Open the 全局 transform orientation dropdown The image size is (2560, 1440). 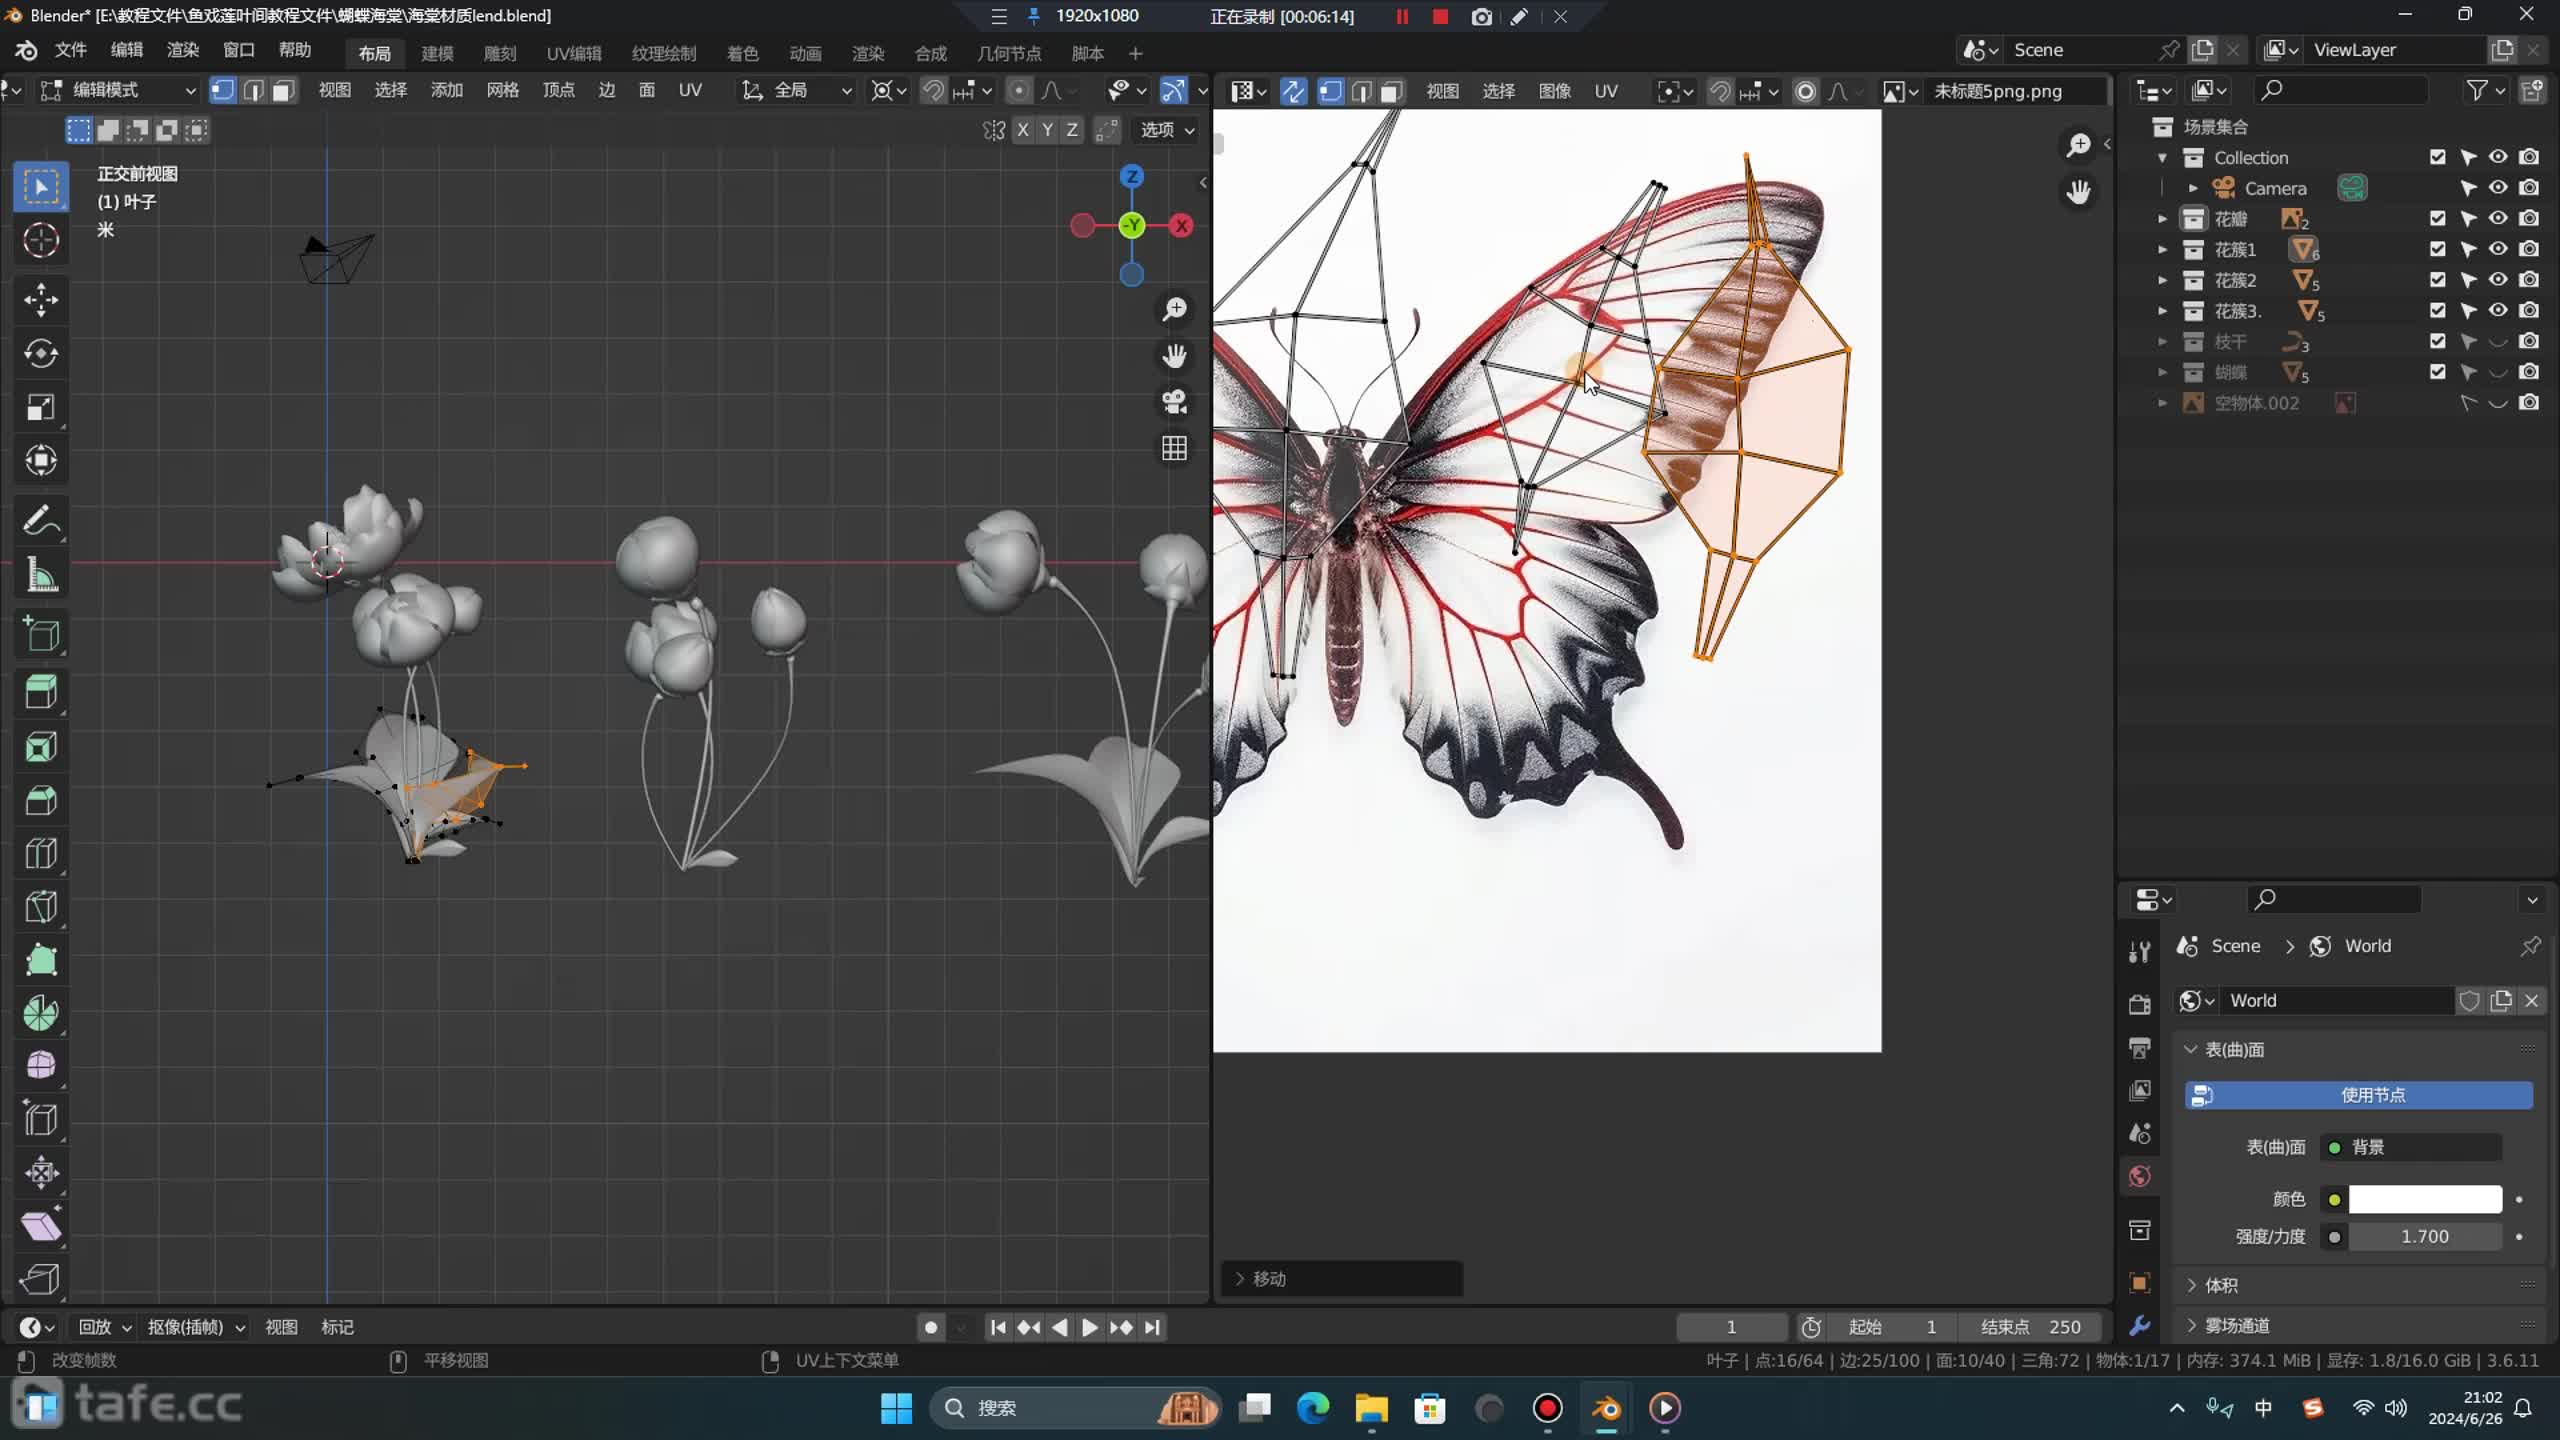click(x=797, y=91)
